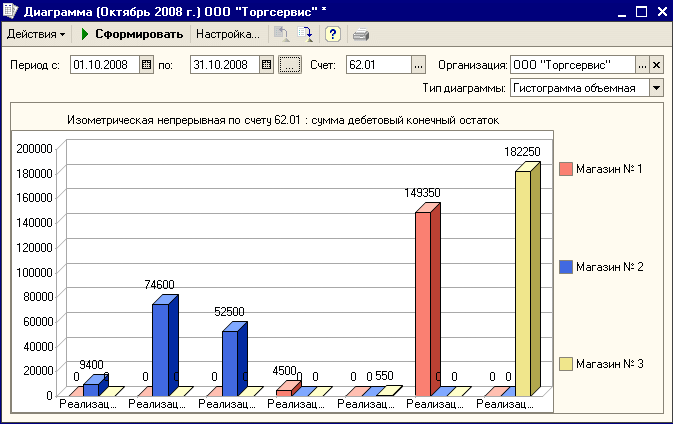Click the period start date field 01.10.2008
The image size is (673, 424).
(105, 65)
